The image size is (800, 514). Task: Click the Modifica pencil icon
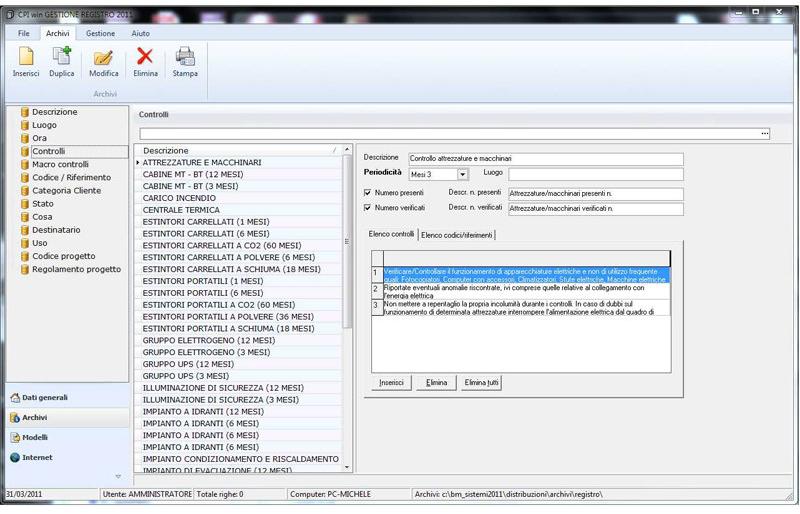click(x=103, y=58)
